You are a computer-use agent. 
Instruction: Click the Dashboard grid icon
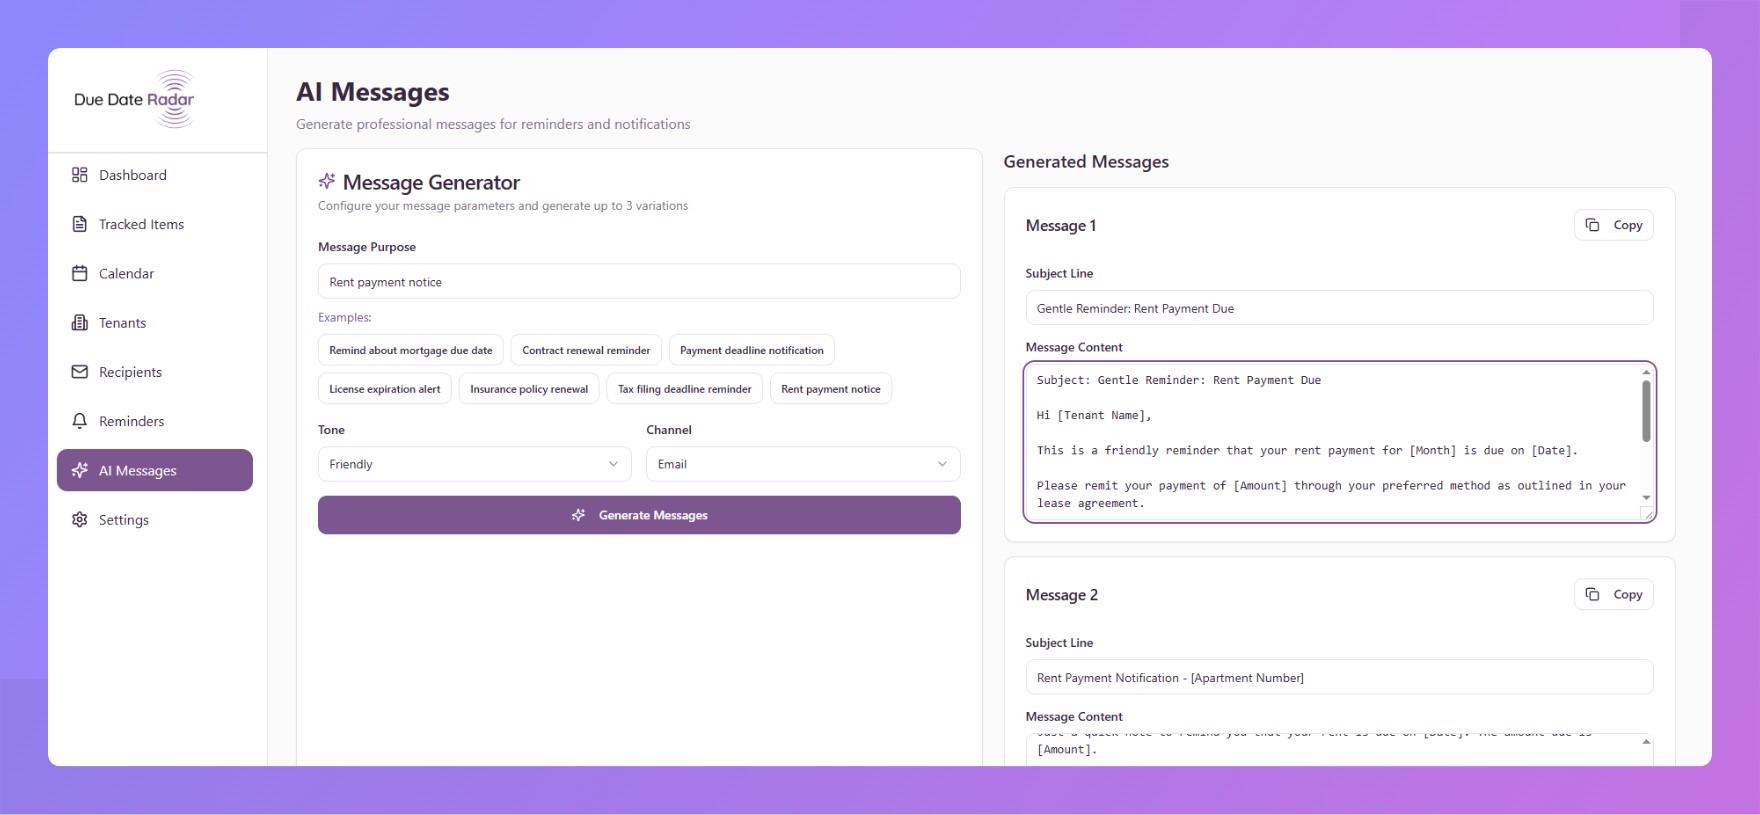point(80,175)
